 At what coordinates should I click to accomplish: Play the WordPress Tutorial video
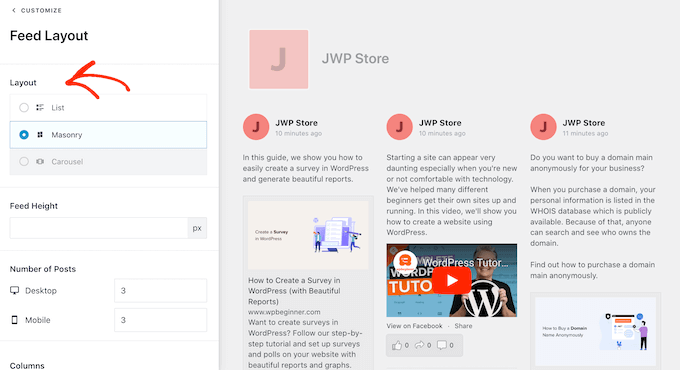point(451,281)
